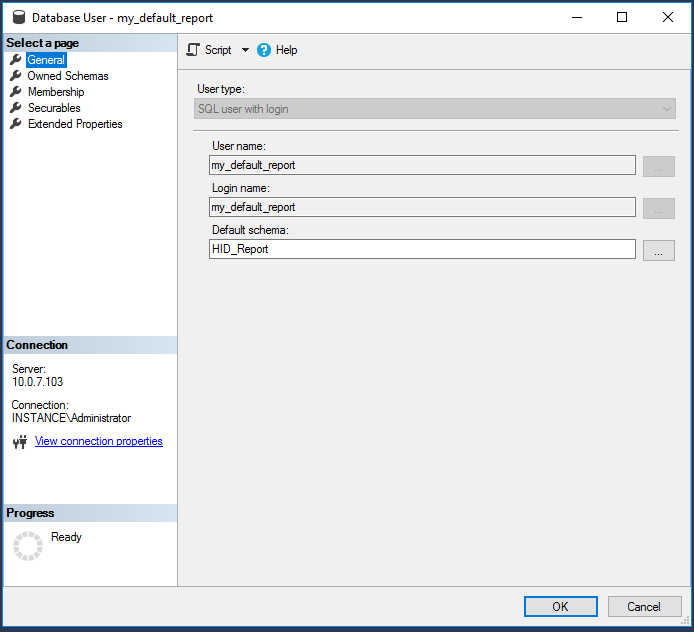Screen dimensions: 694x632
Task: Switch to the Membership page
Action: (56, 92)
